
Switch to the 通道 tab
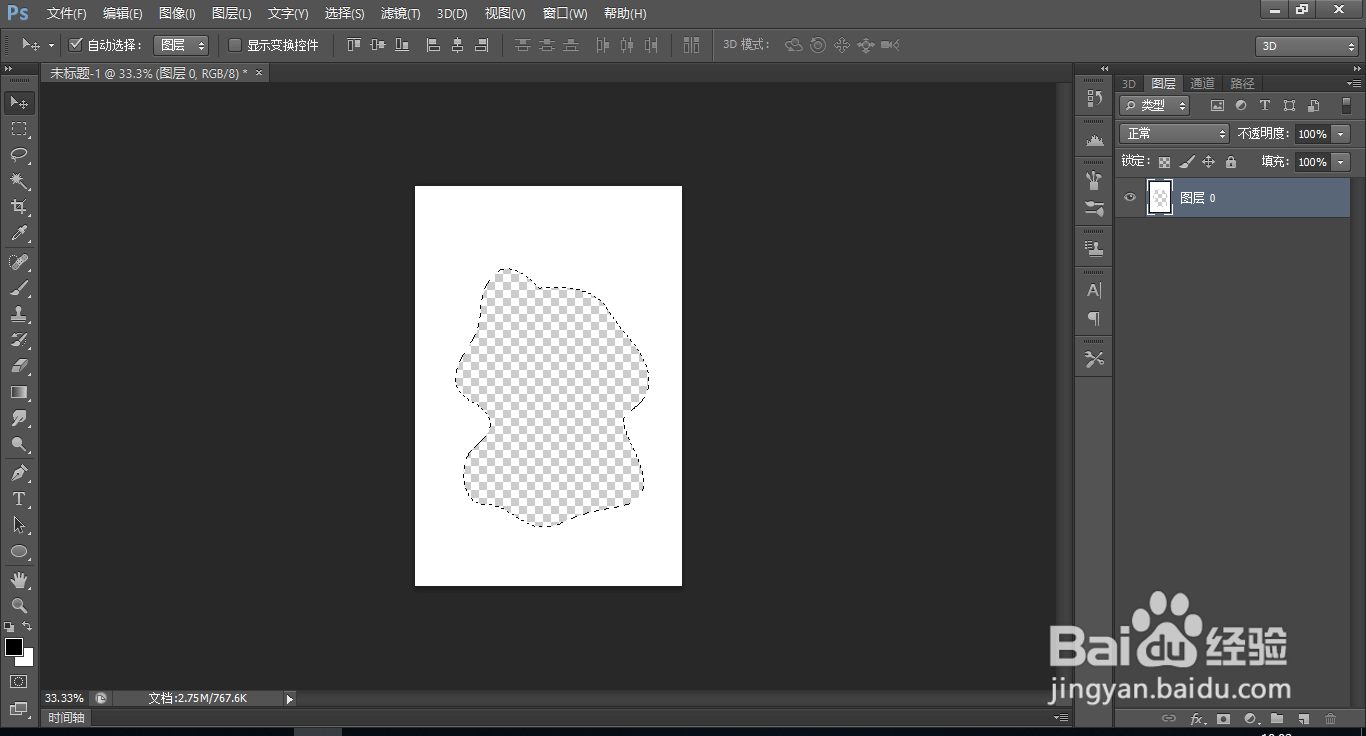(x=1202, y=84)
